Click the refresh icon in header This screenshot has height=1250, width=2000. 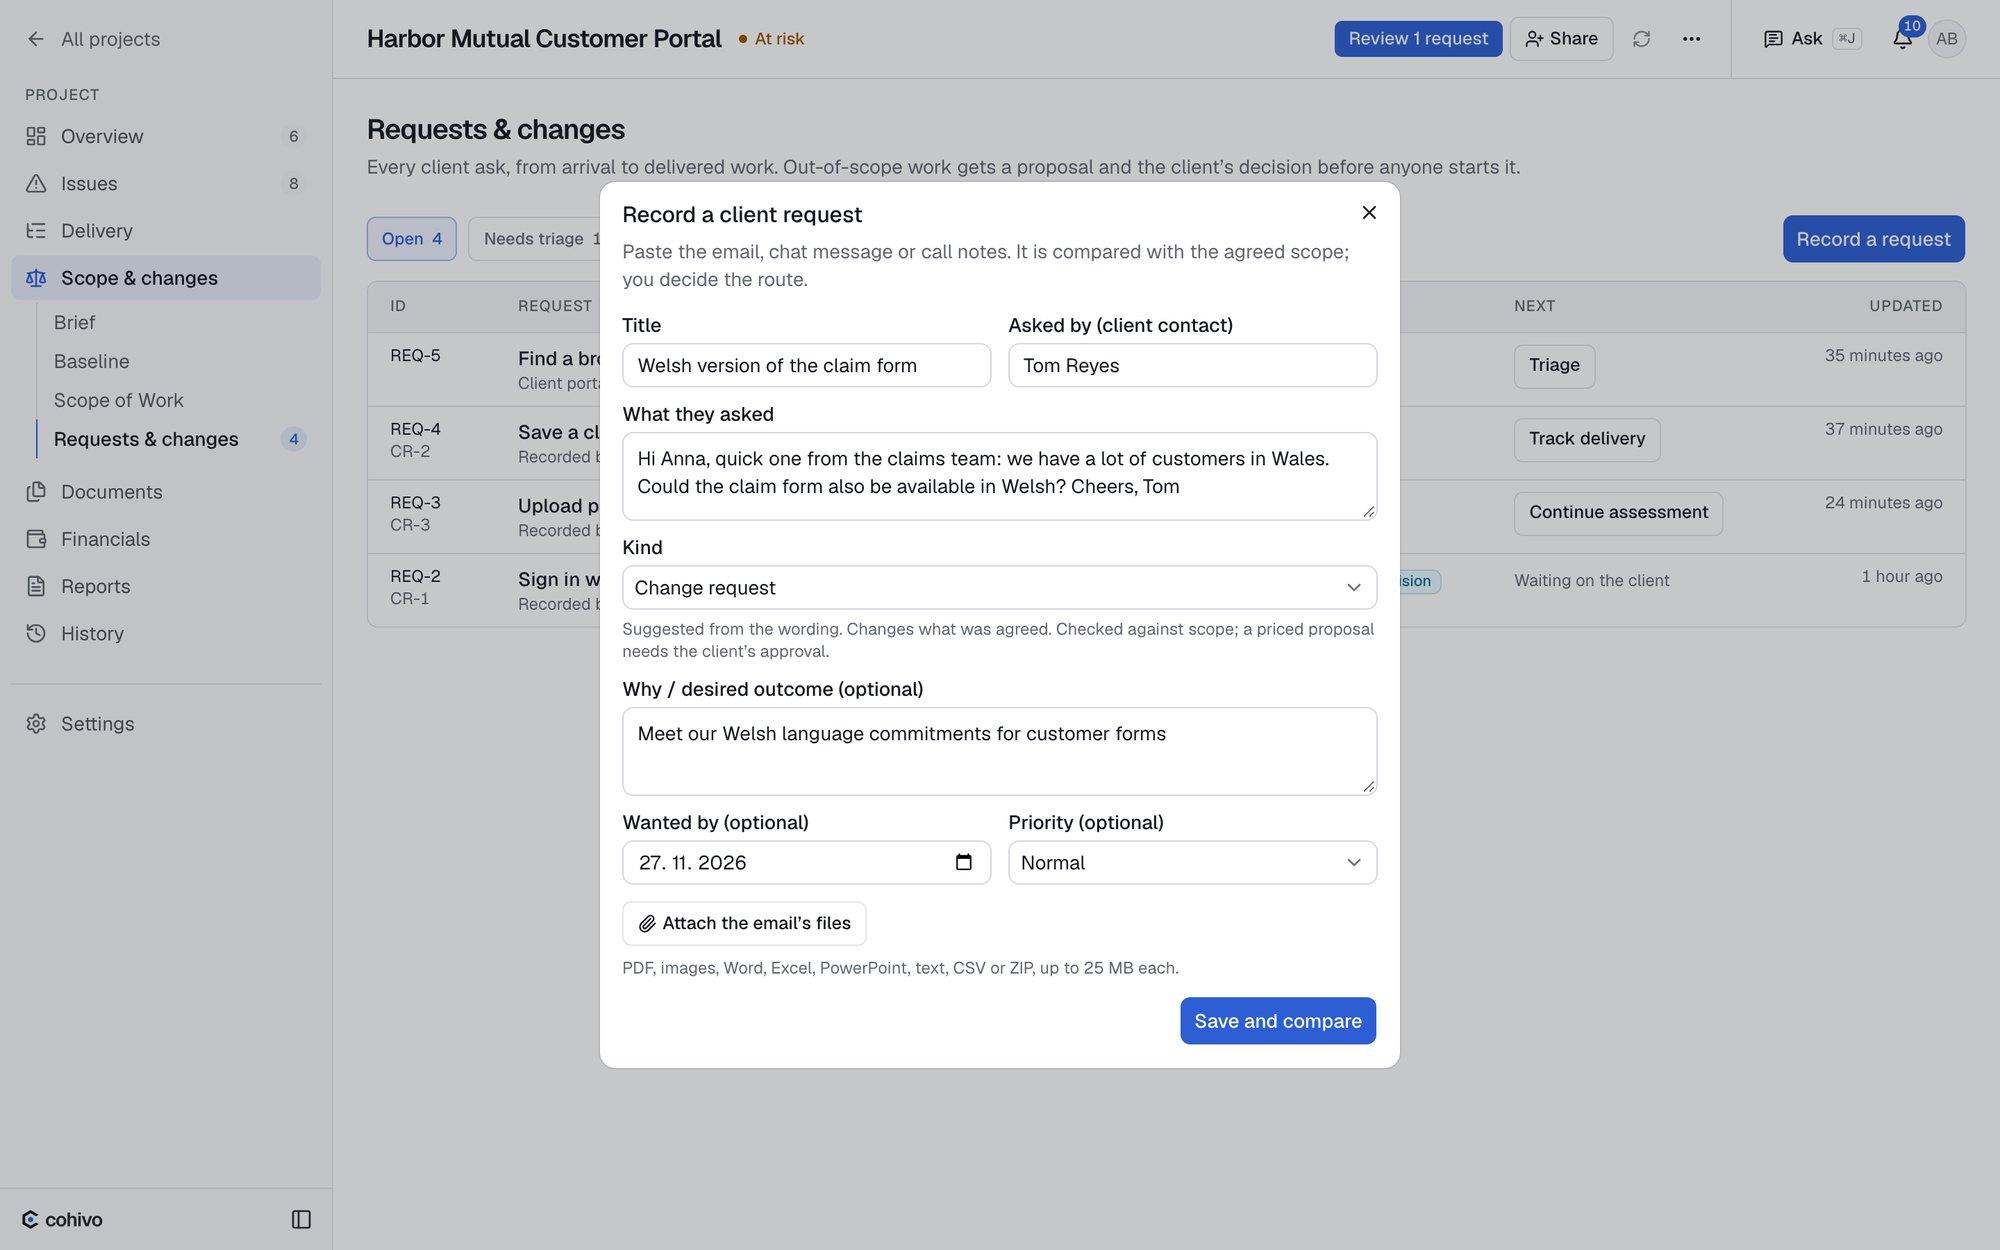click(1641, 39)
